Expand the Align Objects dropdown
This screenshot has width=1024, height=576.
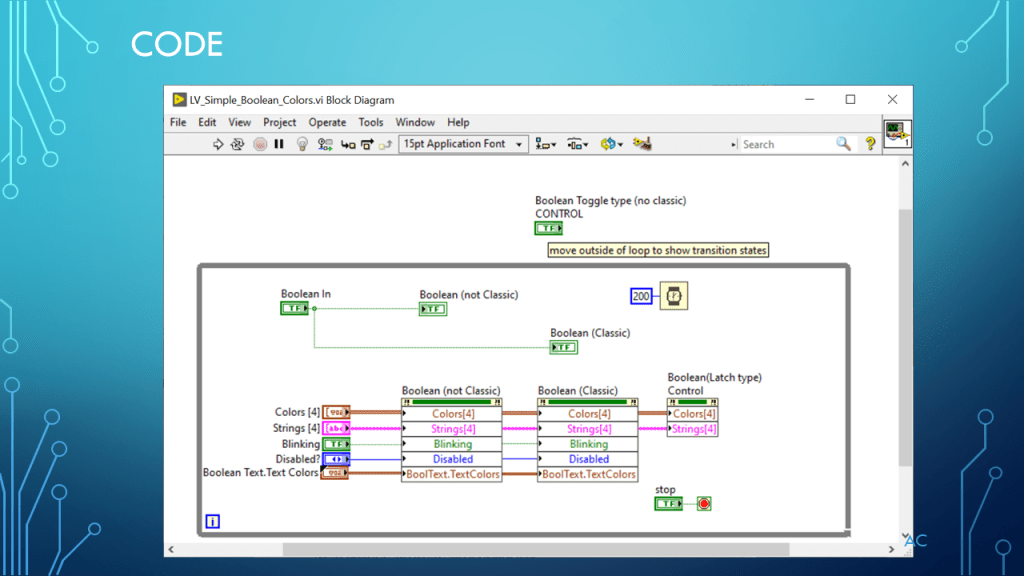546,144
